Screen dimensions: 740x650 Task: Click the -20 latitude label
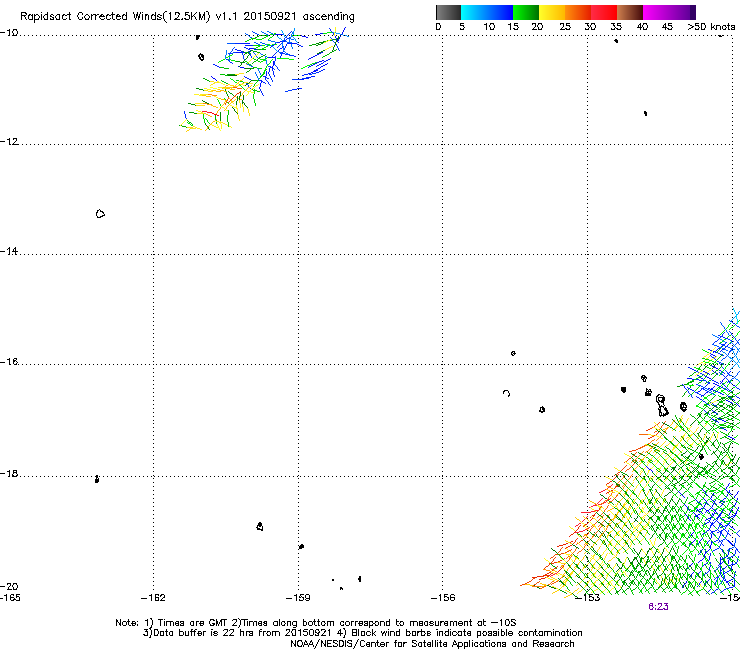pos(9,586)
